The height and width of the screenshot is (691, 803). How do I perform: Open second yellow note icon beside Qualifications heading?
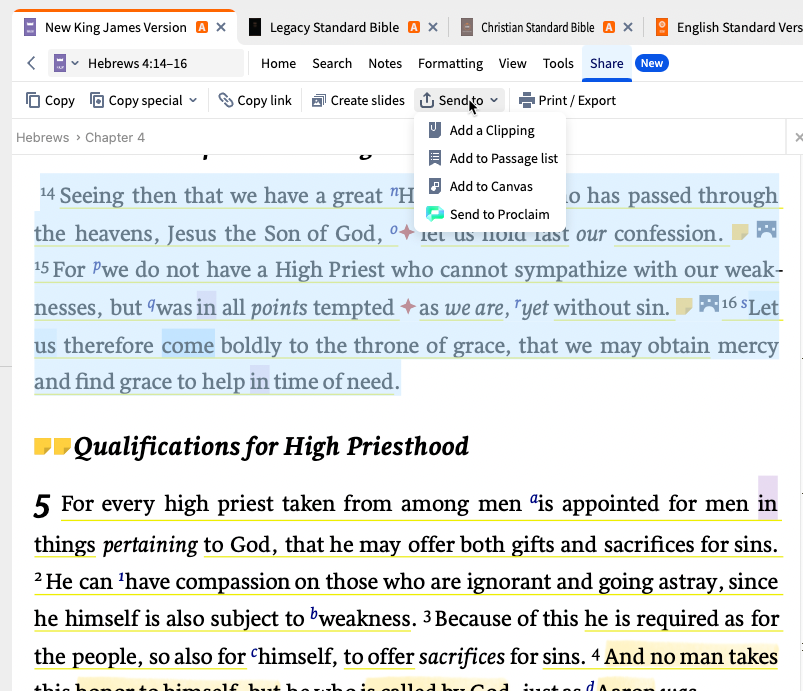[x=62, y=446]
